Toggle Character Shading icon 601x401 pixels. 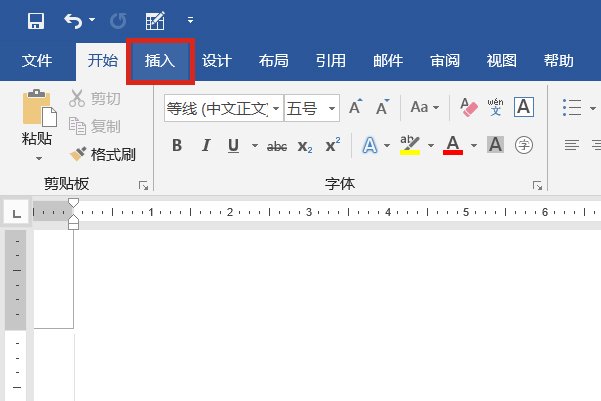coord(495,145)
